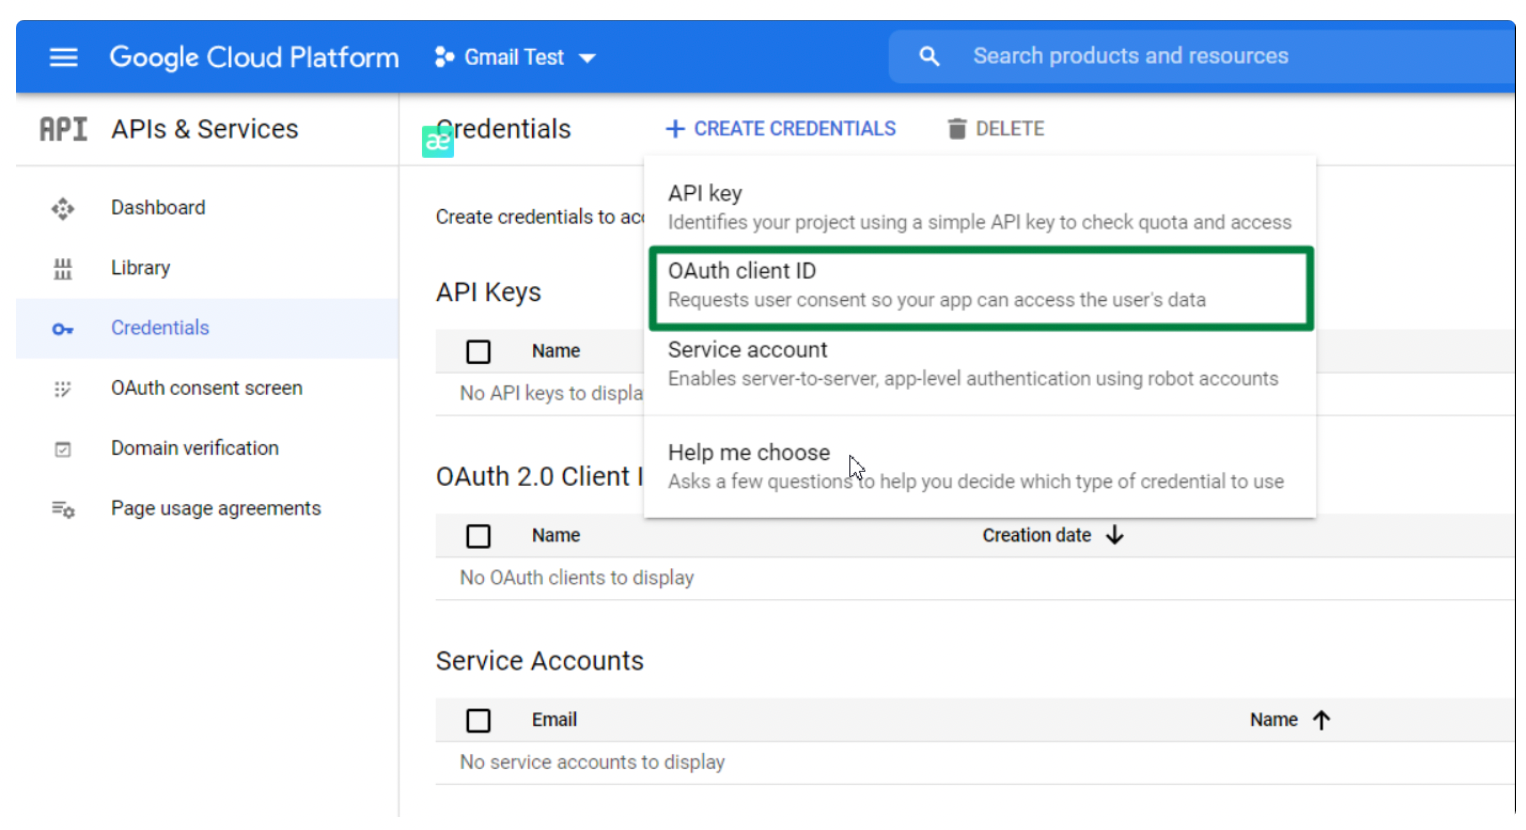Click the Domain verification checkbox icon
This screenshot has height=830, width=1526.
pyautogui.click(x=63, y=449)
